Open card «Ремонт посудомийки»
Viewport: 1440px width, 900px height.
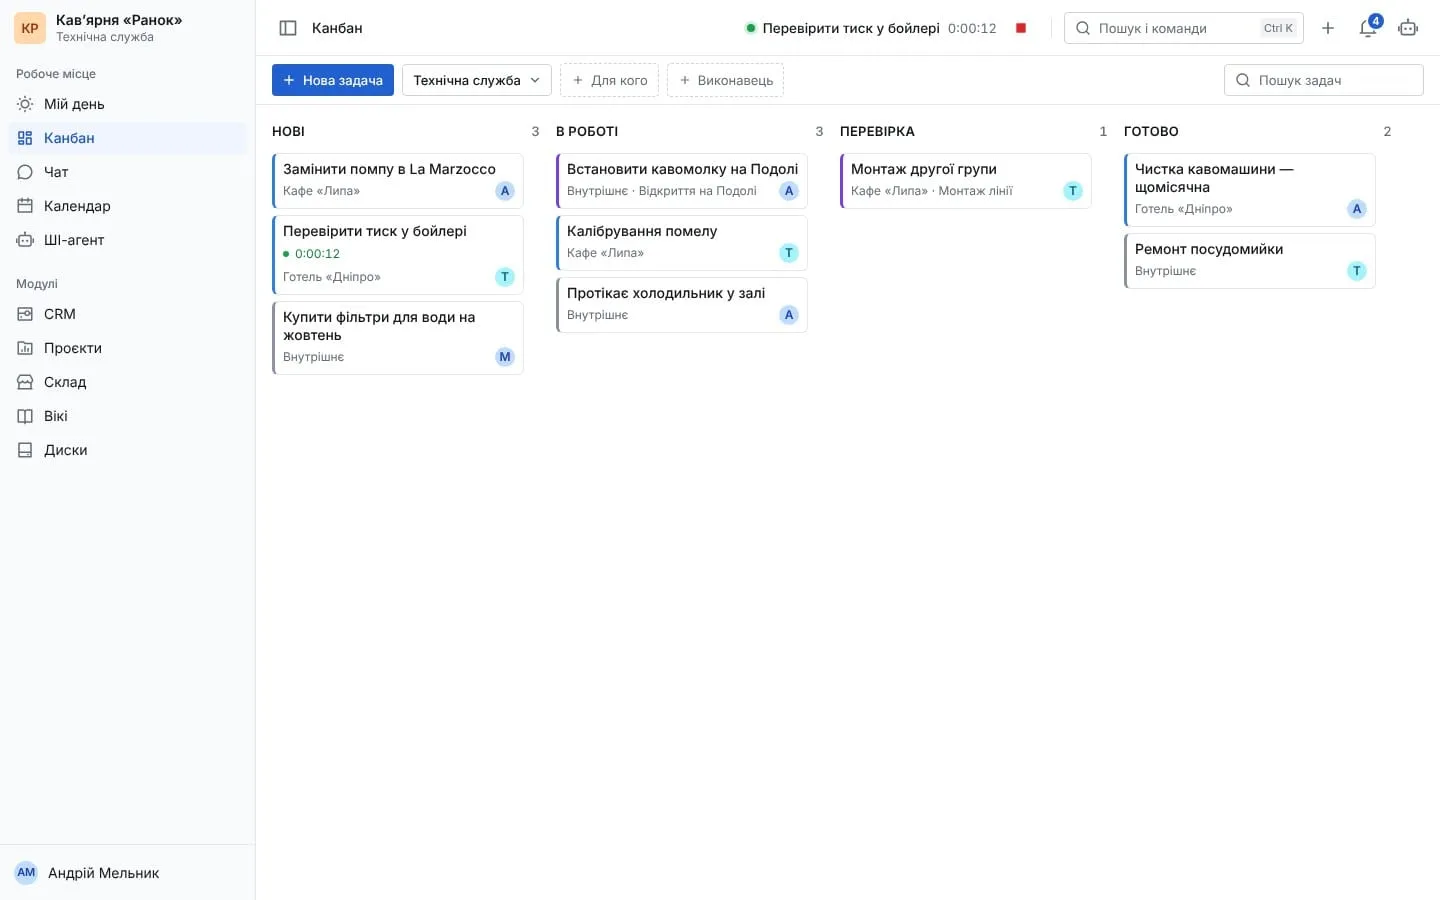(1250, 261)
